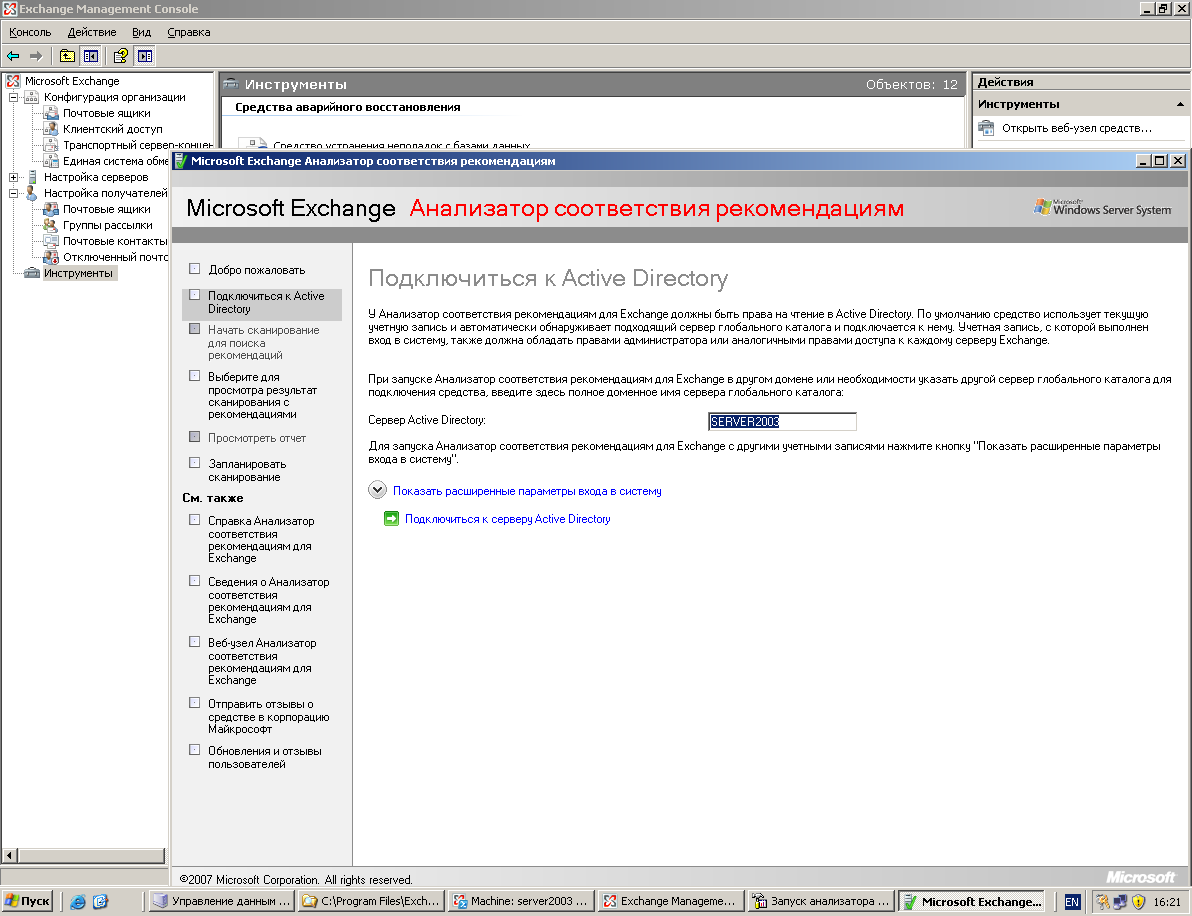Click the Группы рассылки tree icon
The width and height of the screenshot is (1192, 916).
(51, 225)
